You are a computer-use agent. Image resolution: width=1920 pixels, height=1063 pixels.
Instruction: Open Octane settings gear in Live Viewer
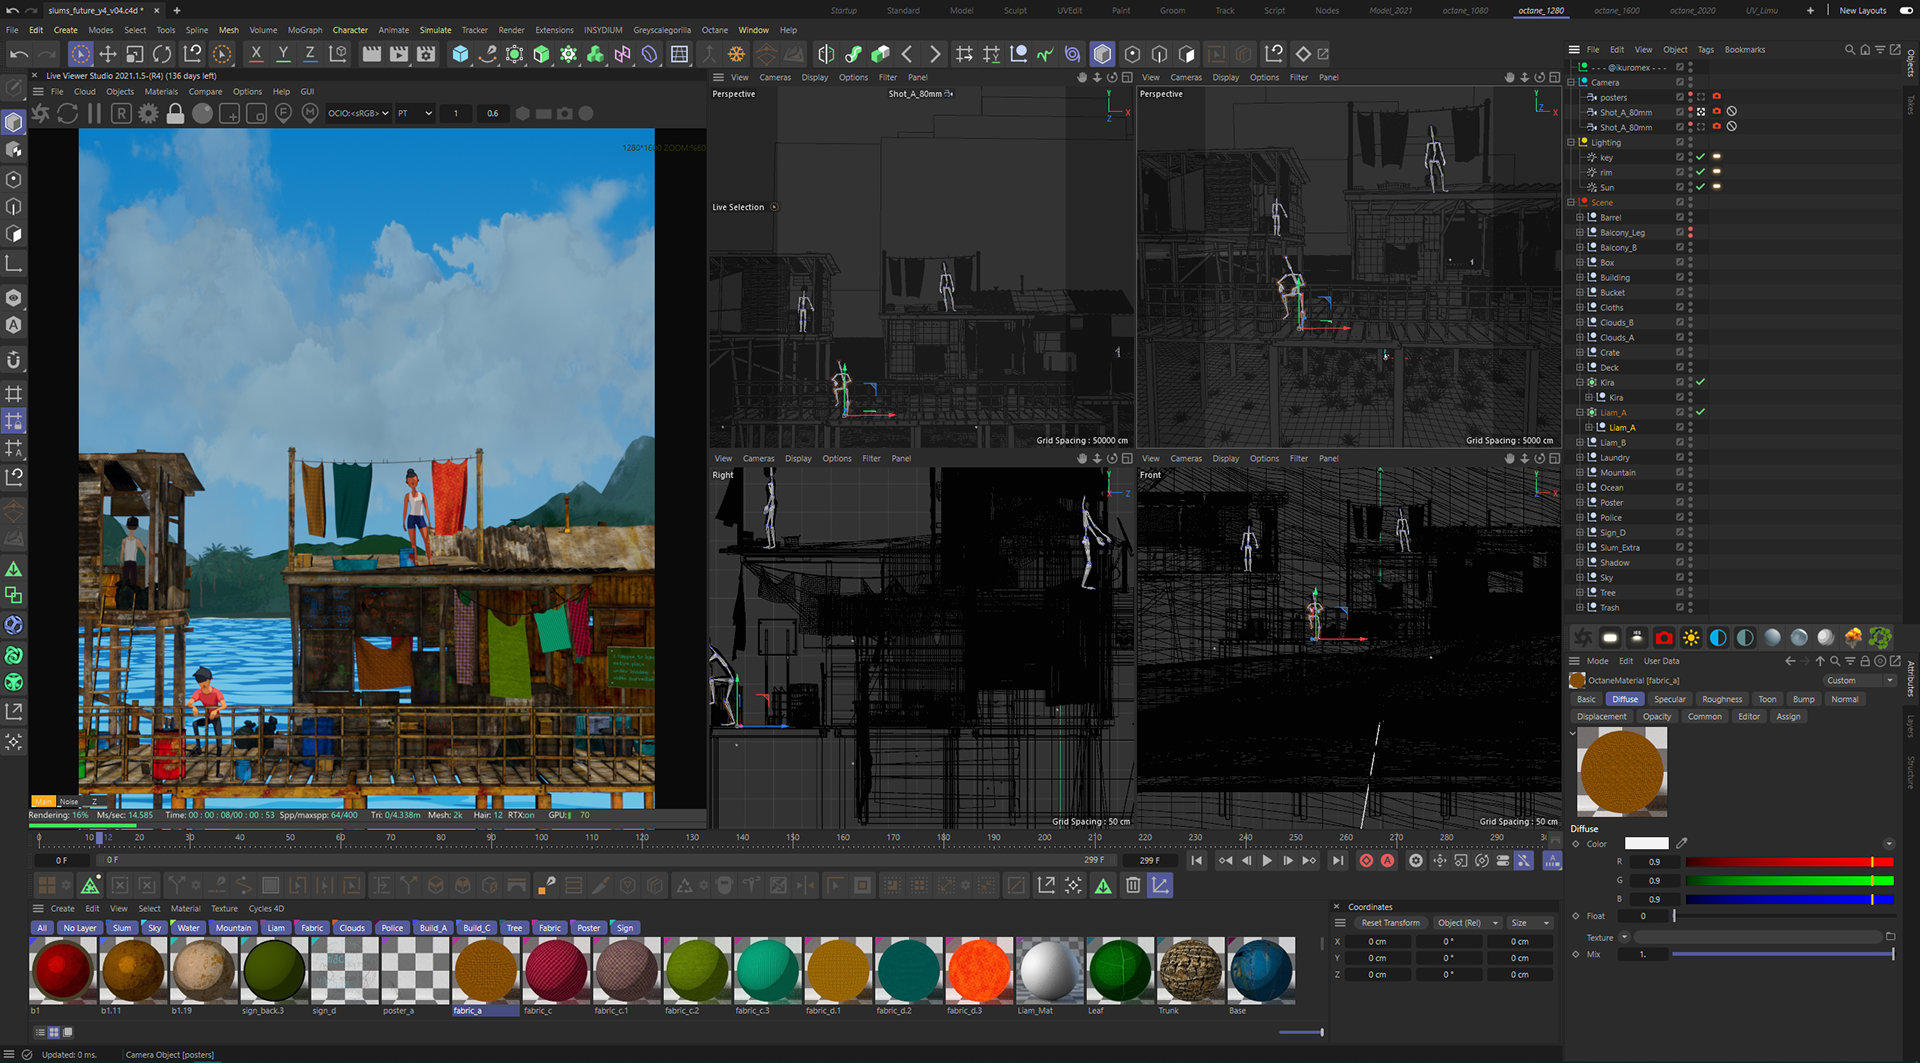coord(148,113)
